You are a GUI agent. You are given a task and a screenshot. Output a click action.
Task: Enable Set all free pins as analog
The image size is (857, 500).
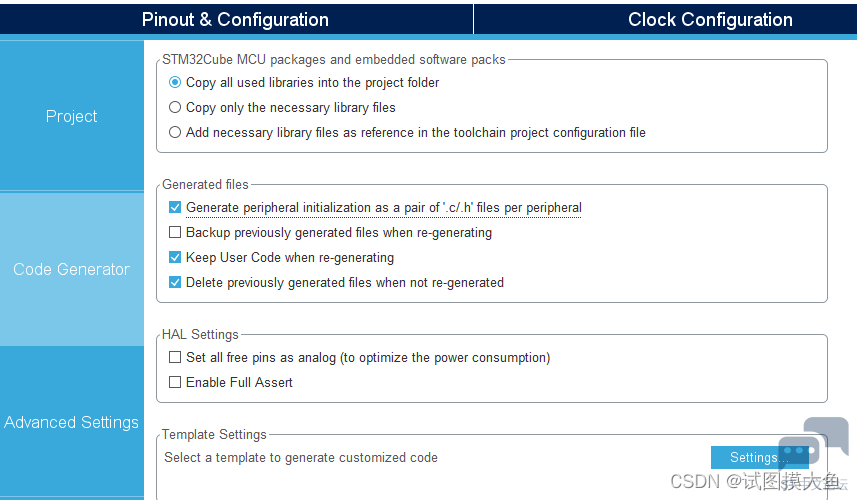(175, 357)
